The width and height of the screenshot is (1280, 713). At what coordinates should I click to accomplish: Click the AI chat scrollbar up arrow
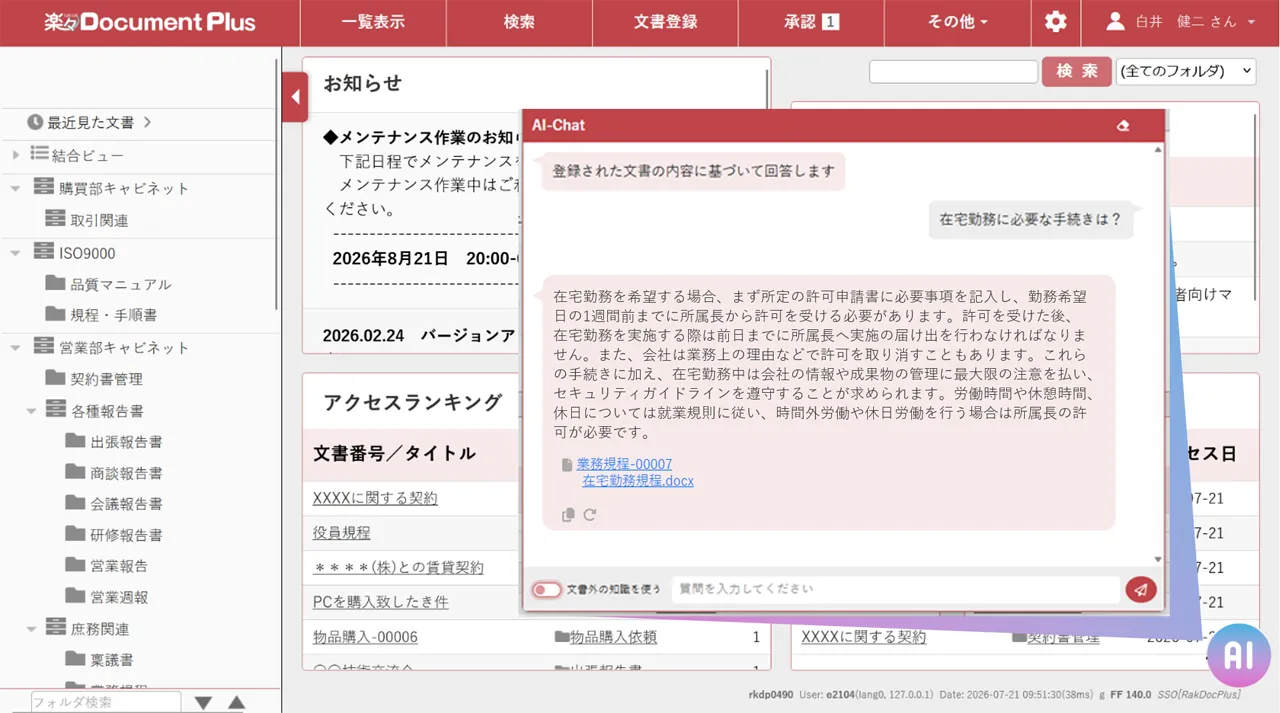coord(1158,149)
